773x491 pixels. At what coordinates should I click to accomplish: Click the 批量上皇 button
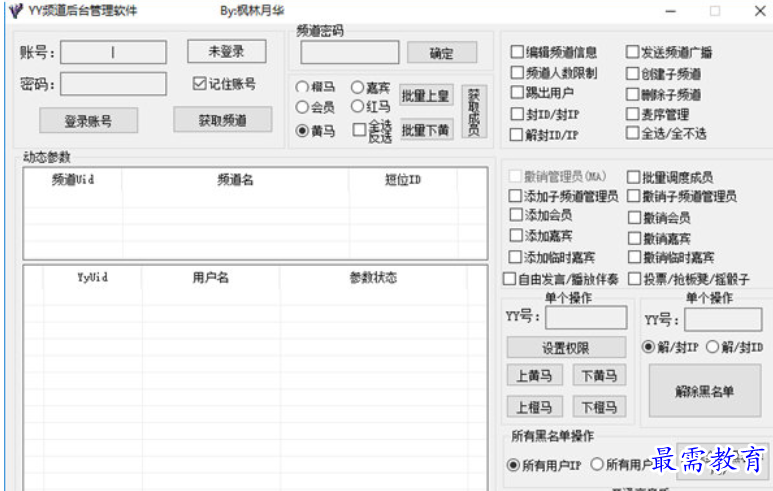coord(425,96)
